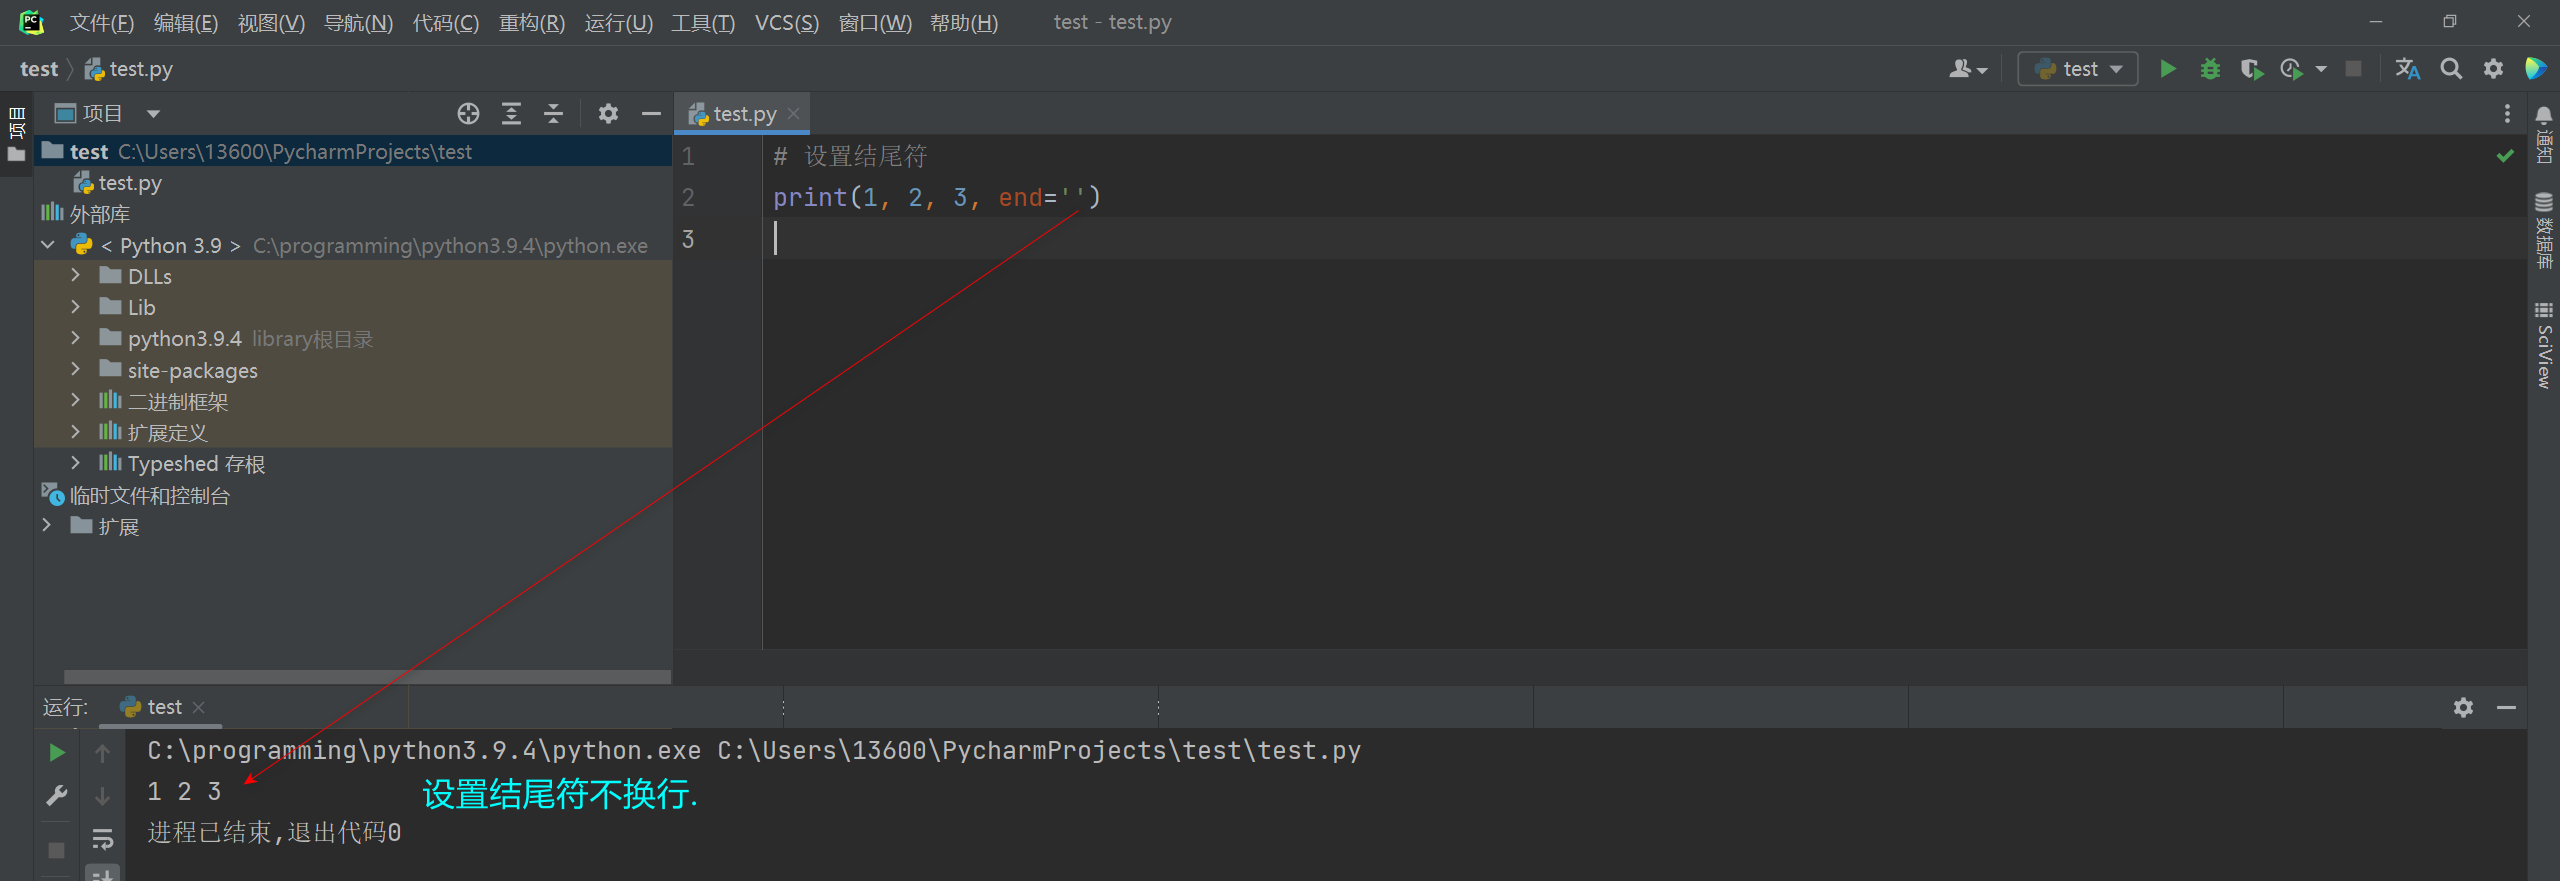Expand the 扩展定义 node
Screen dimensions: 2560x881
click(x=75, y=432)
